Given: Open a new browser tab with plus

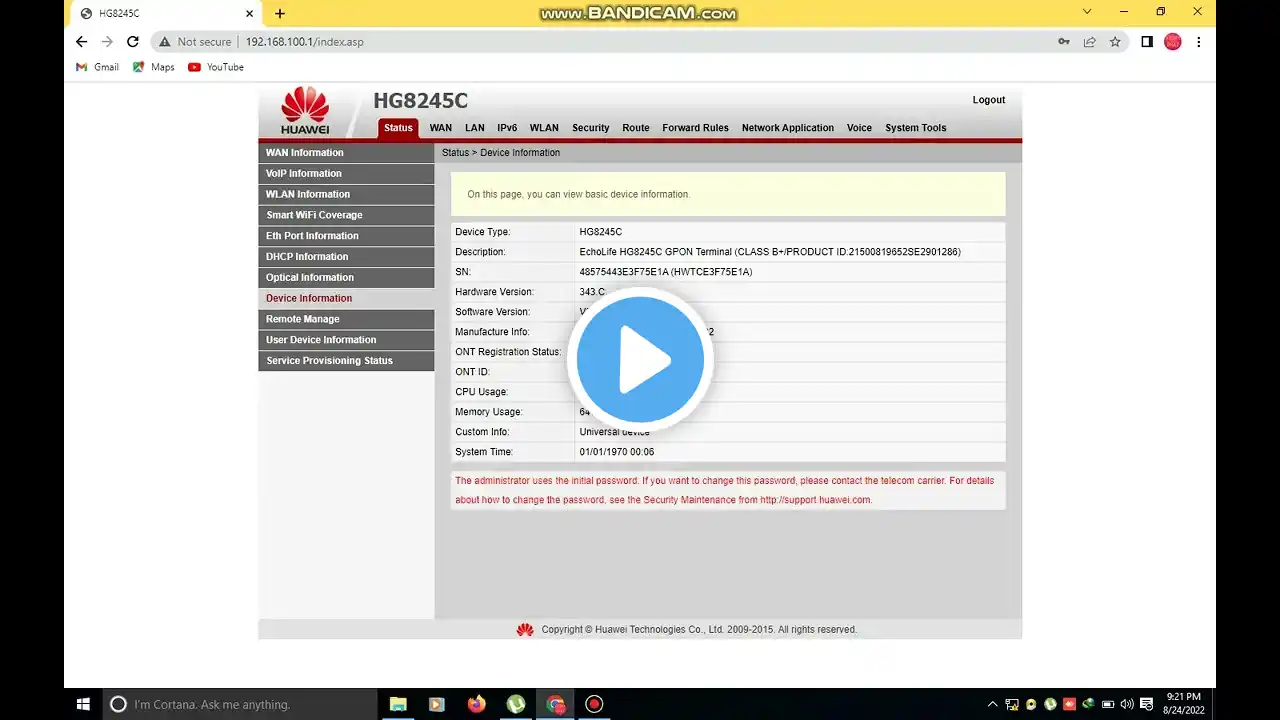Looking at the screenshot, I should pyautogui.click(x=280, y=13).
